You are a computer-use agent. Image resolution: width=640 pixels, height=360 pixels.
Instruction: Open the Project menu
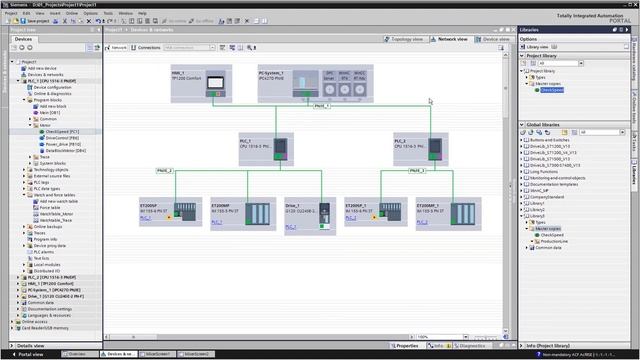(x=11, y=13)
